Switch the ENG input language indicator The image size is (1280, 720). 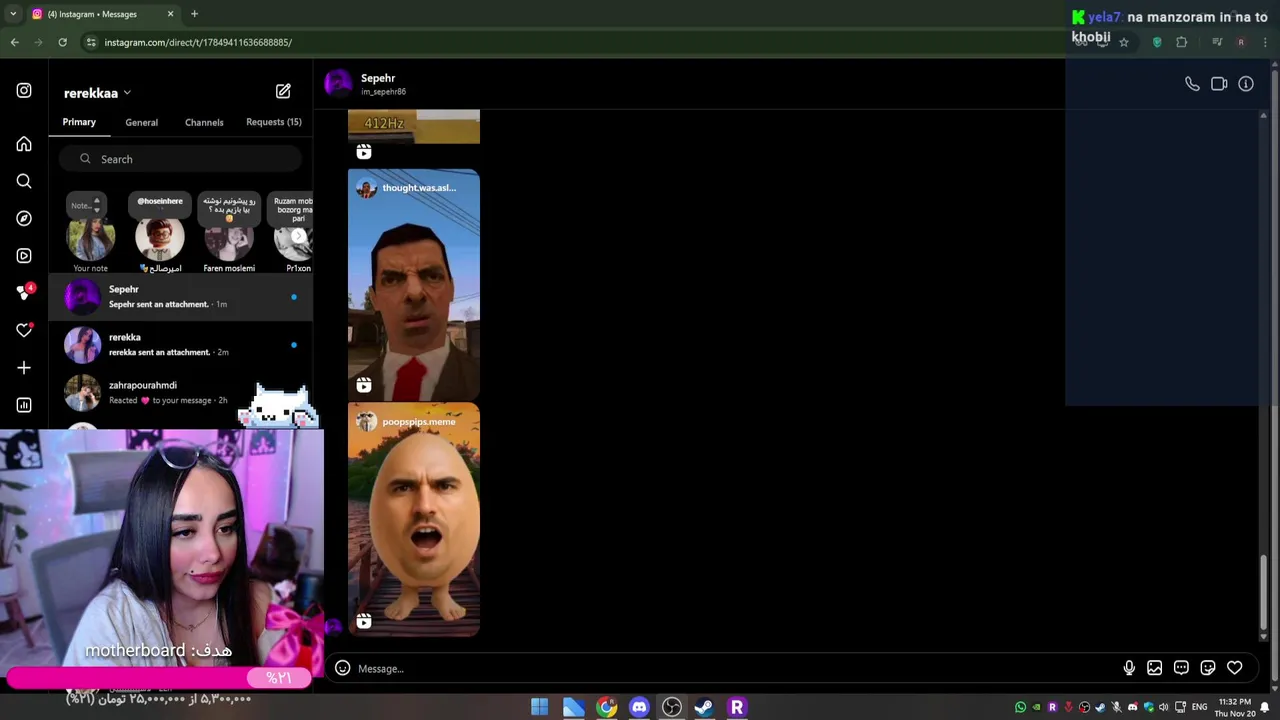(1199, 707)
